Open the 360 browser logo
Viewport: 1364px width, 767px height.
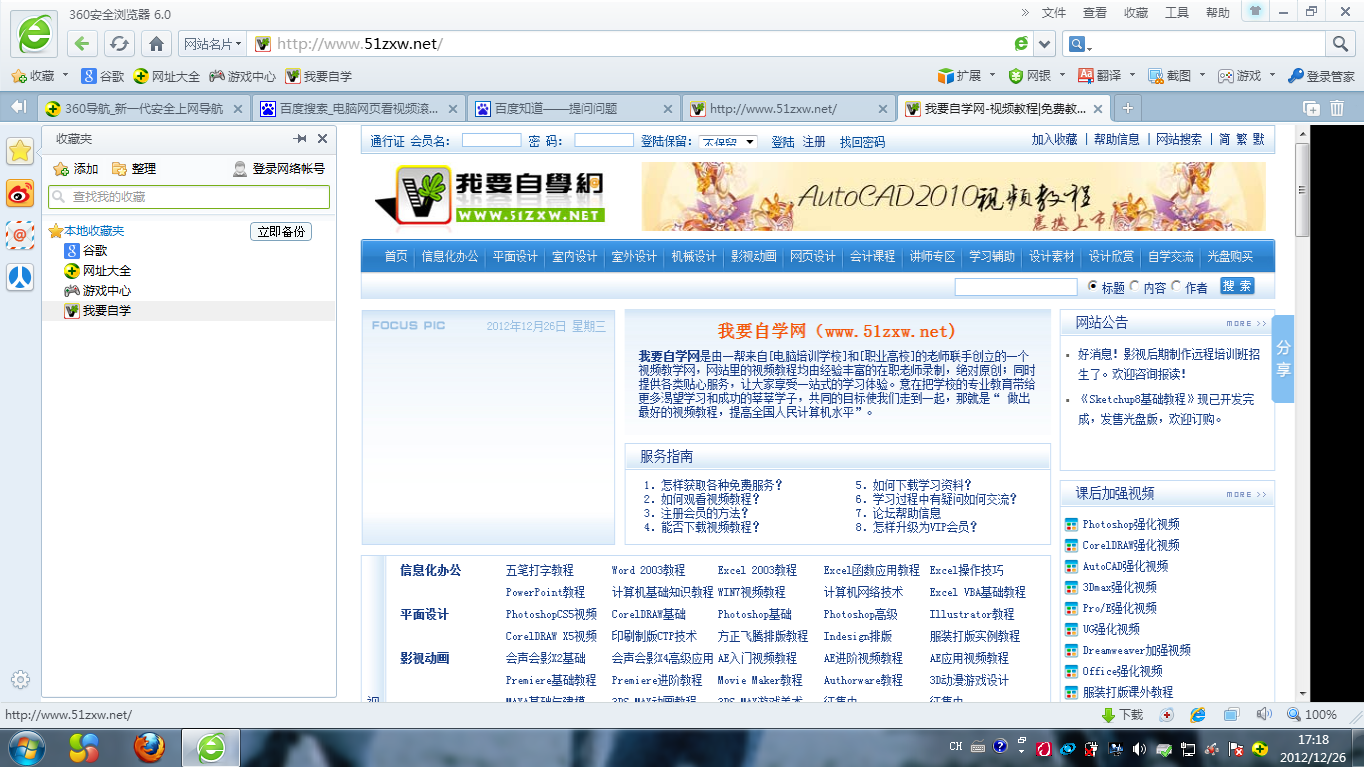(x=34, y=34)
